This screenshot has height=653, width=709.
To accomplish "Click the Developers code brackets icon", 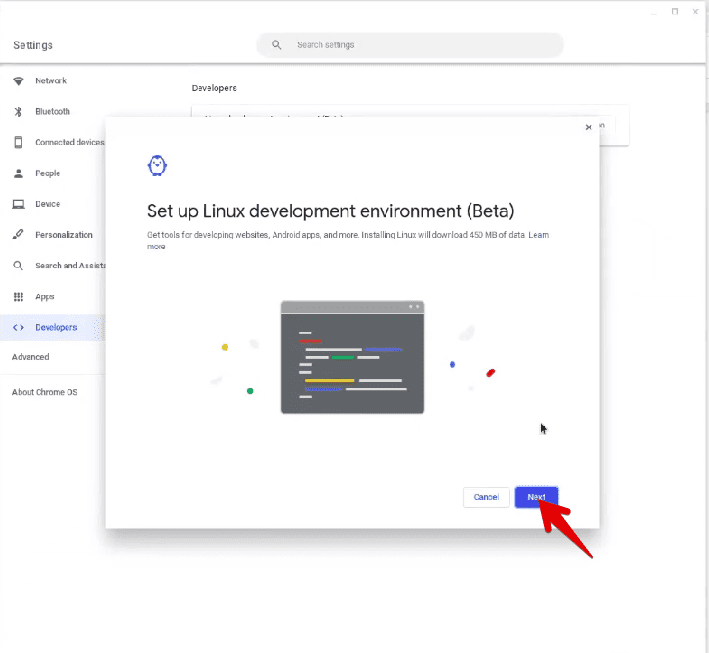I will pos(18,327).
